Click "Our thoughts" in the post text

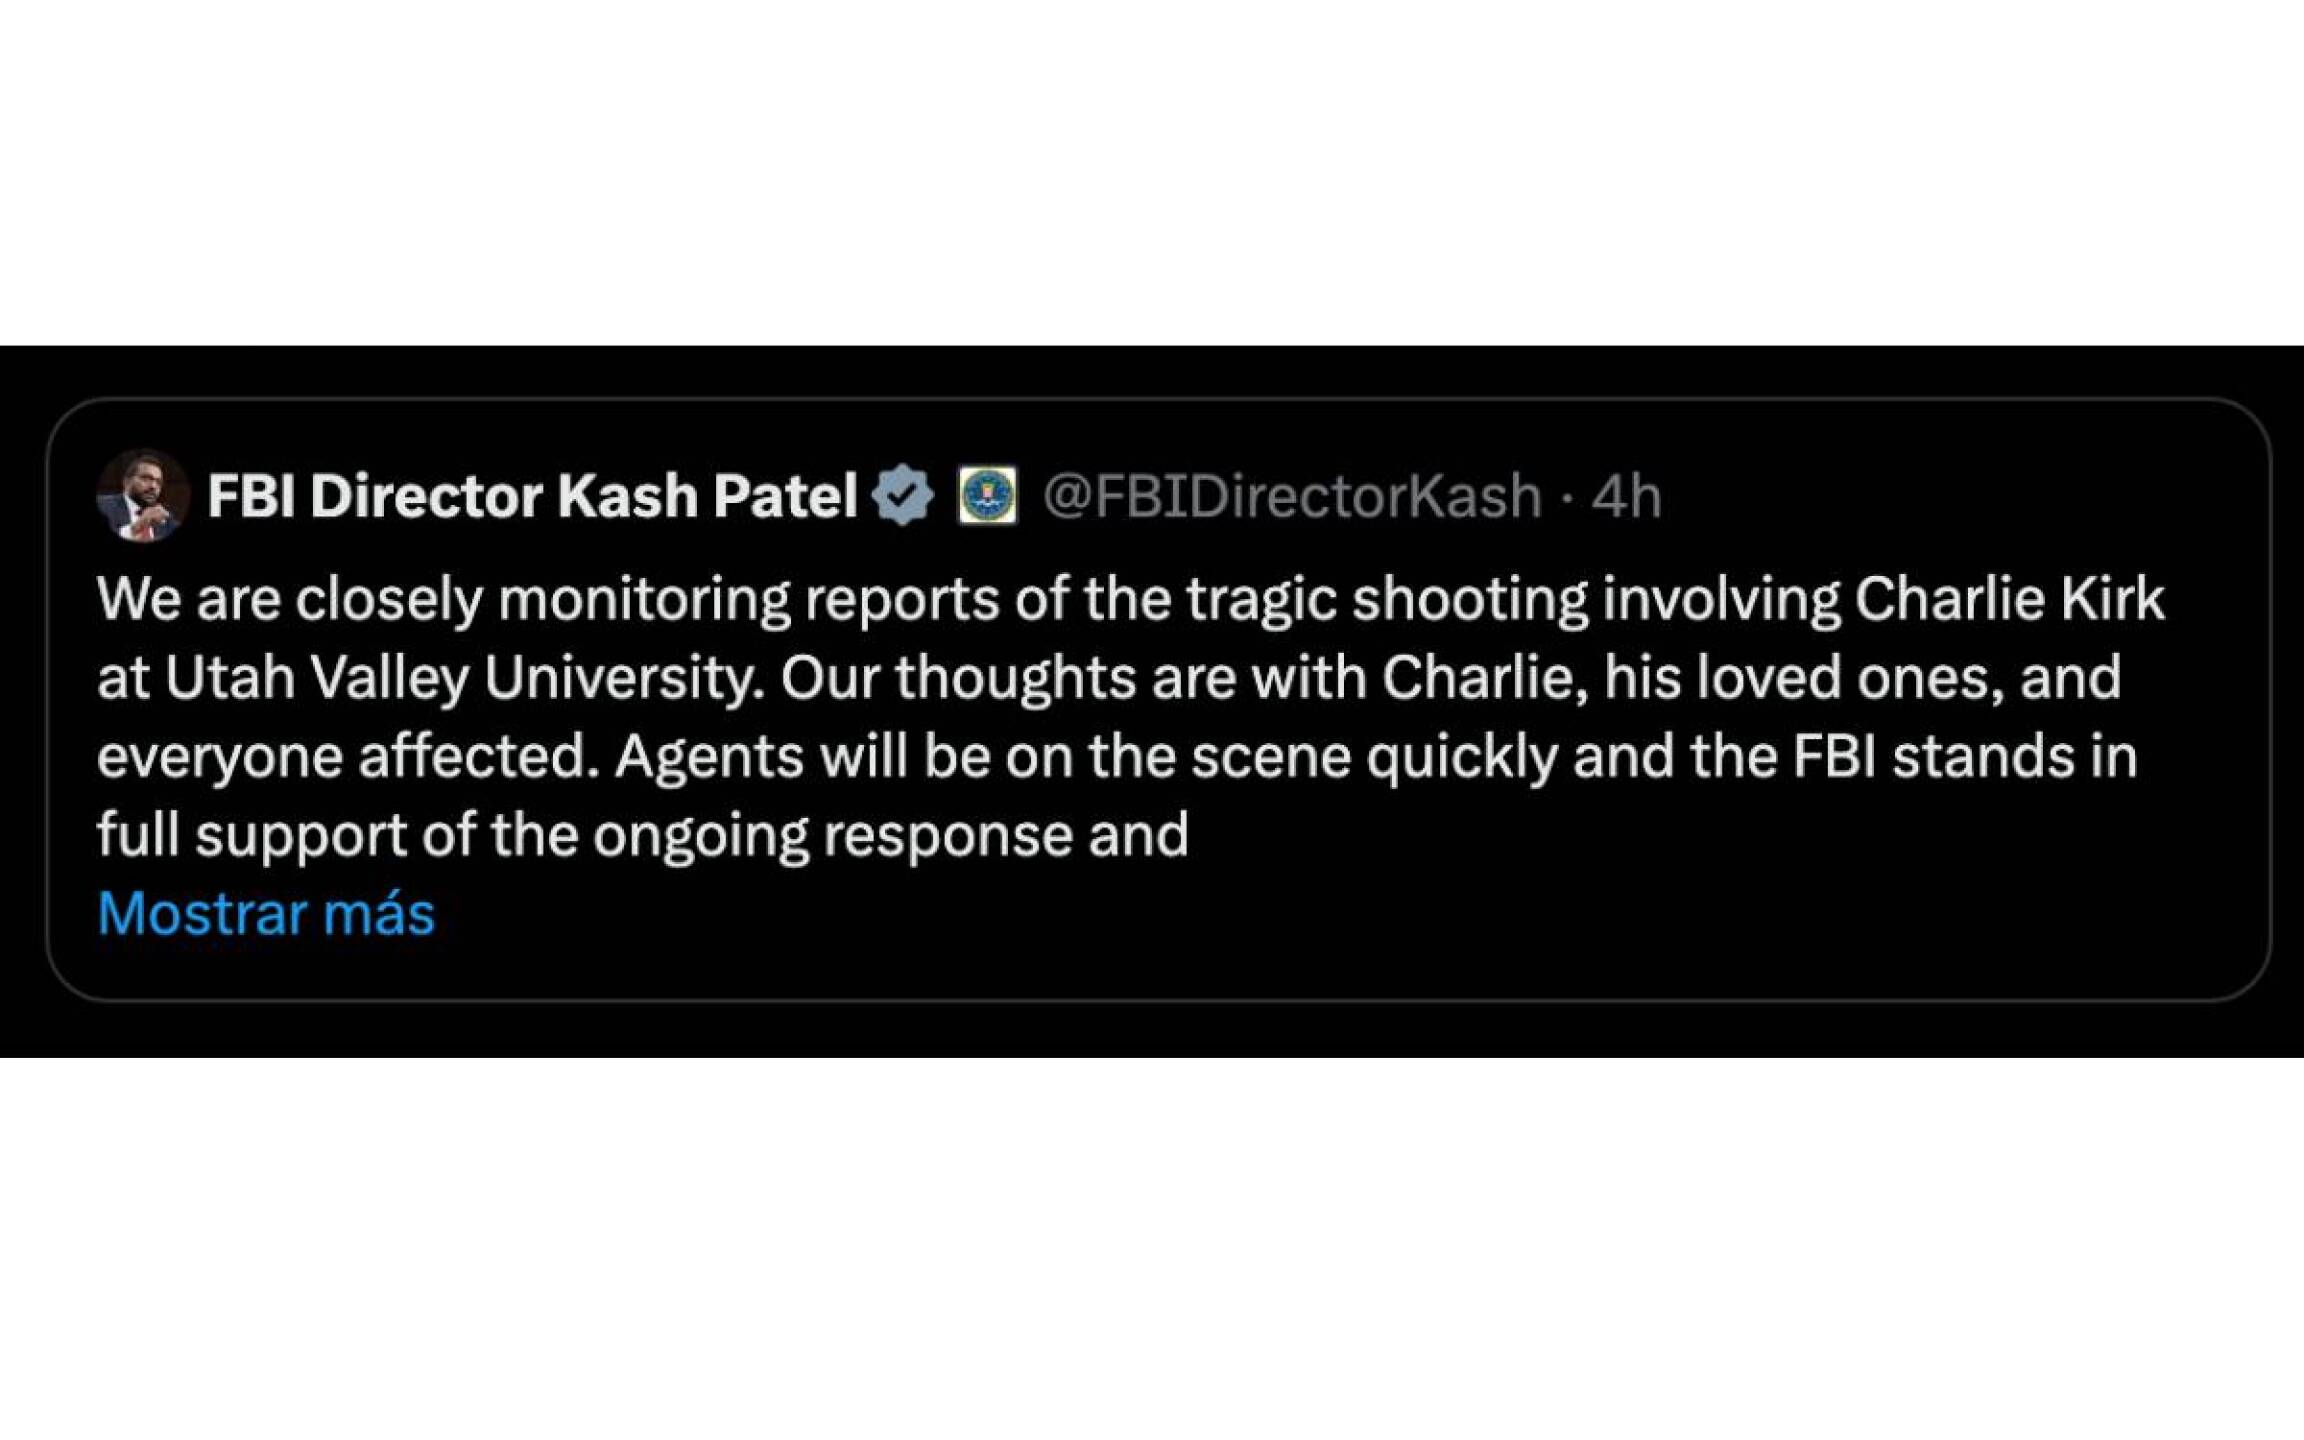957,678
